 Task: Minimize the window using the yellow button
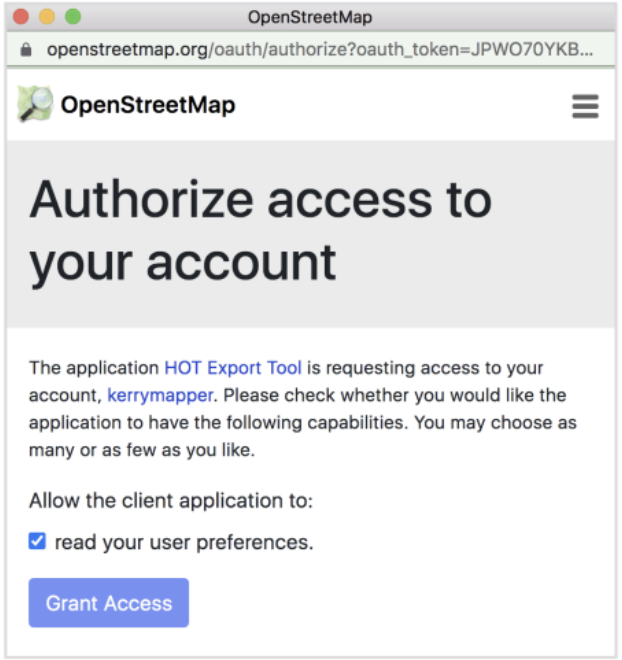click(x=47, y=17)
